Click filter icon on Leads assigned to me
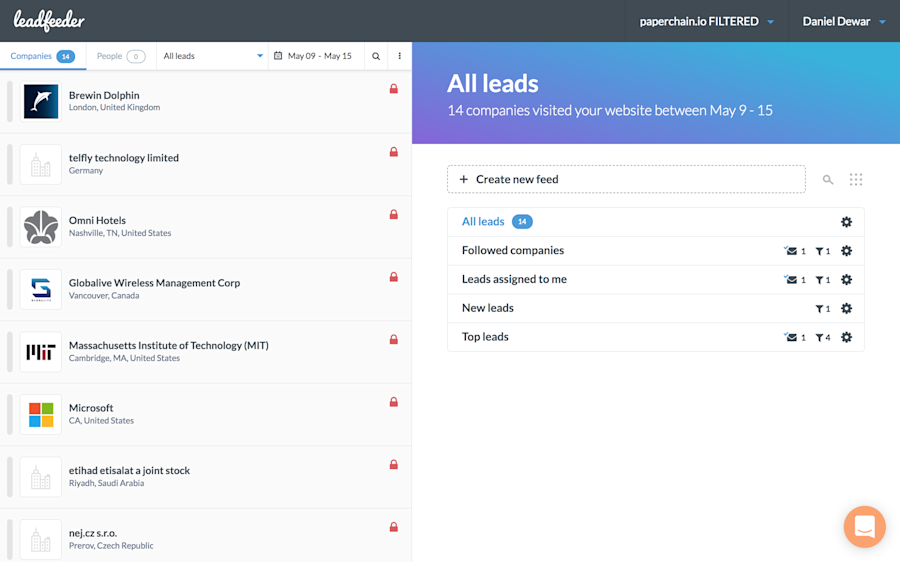900x562 pixels. tap(820, 280)
